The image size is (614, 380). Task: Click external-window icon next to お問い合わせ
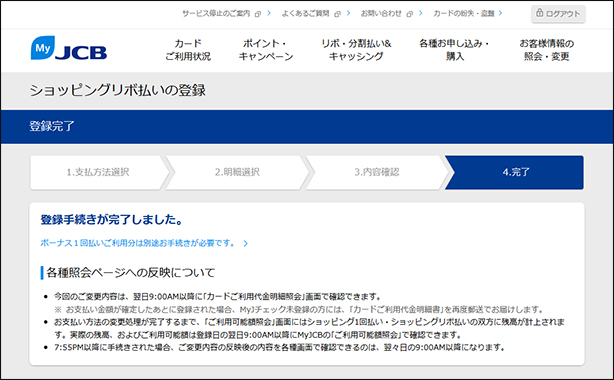410,14
